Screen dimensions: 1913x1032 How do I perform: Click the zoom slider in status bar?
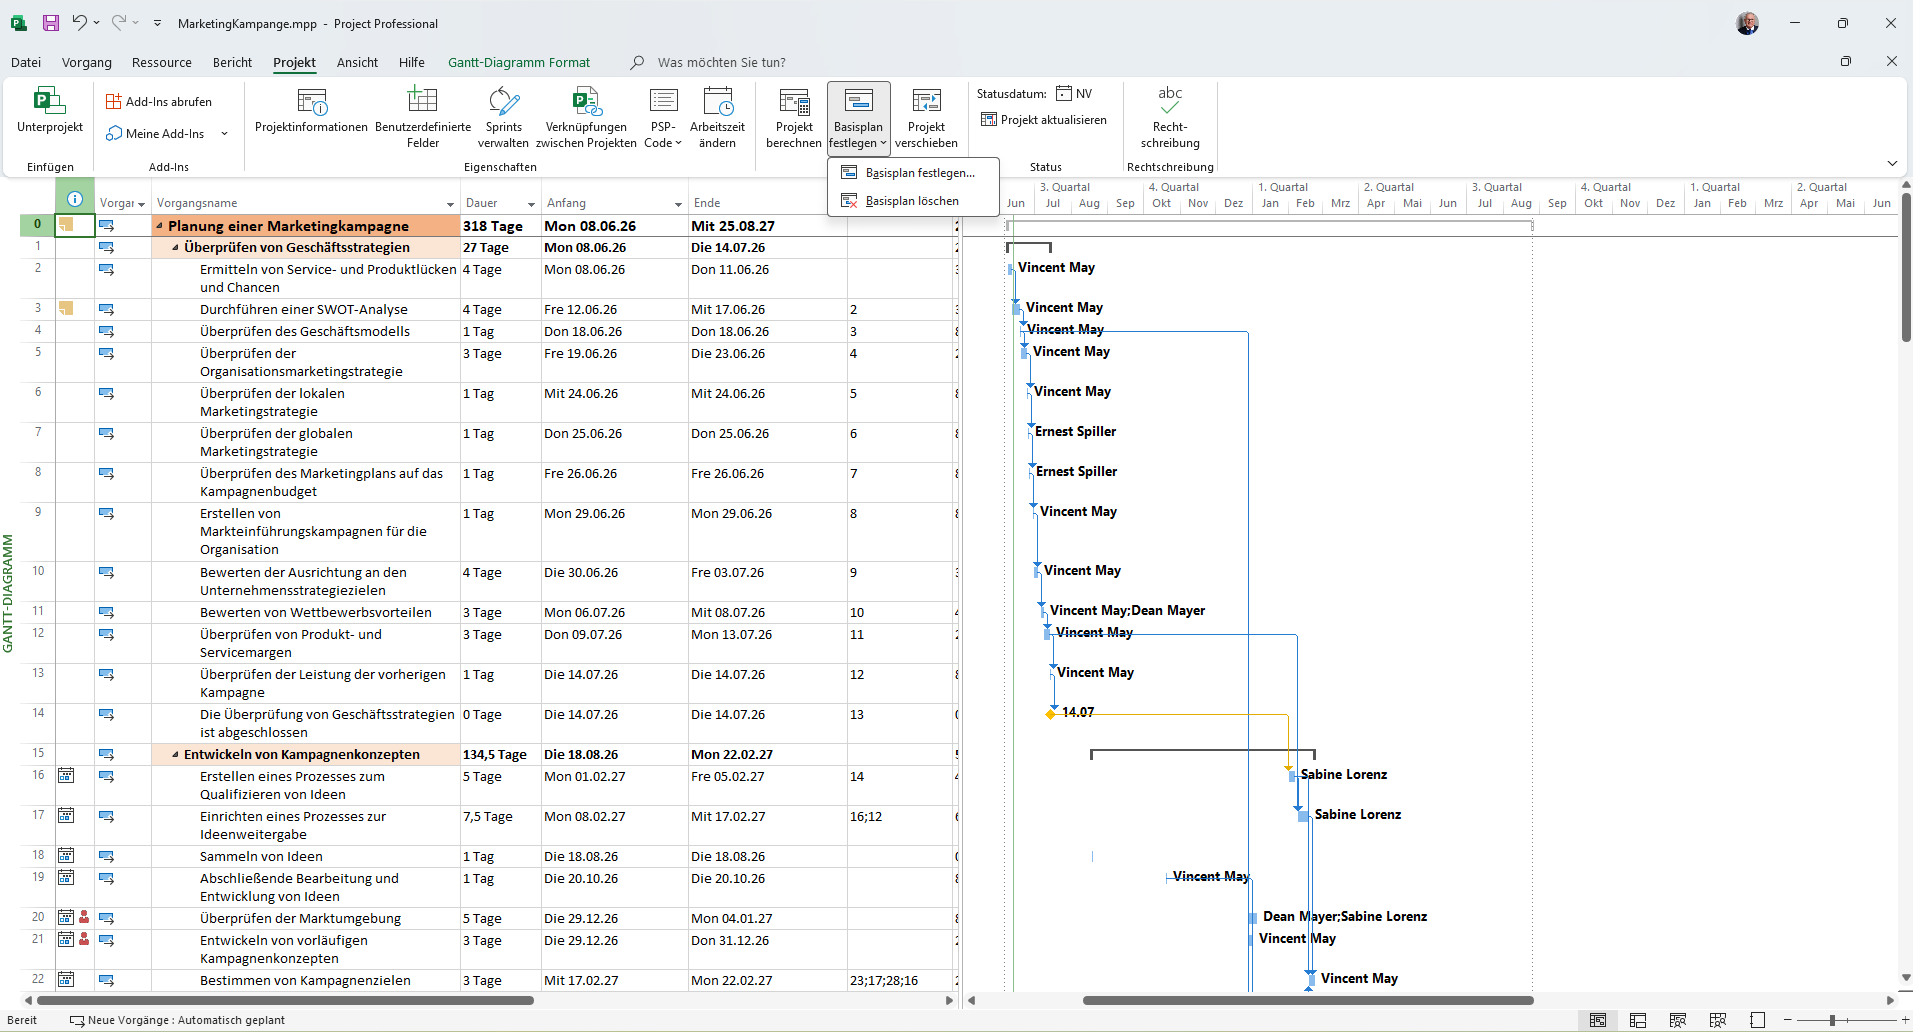click(x=1832, y=1020)
